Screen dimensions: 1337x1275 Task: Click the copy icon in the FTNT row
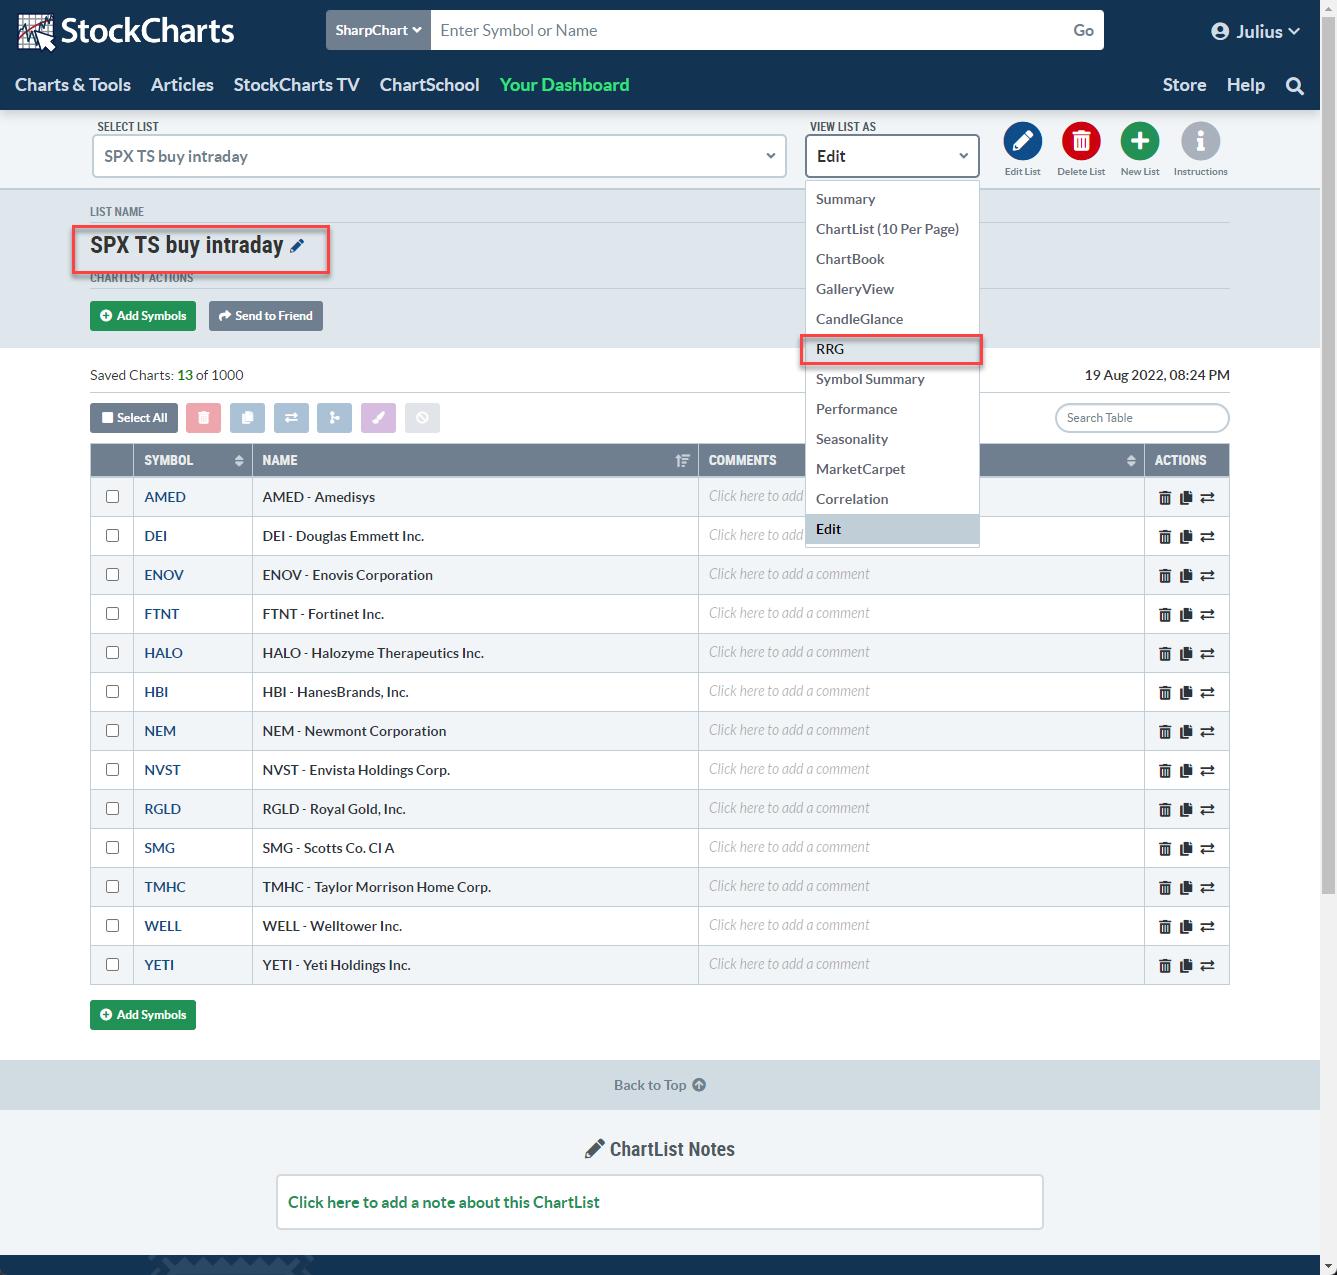pyautogui.click(x=1186, y=615)
